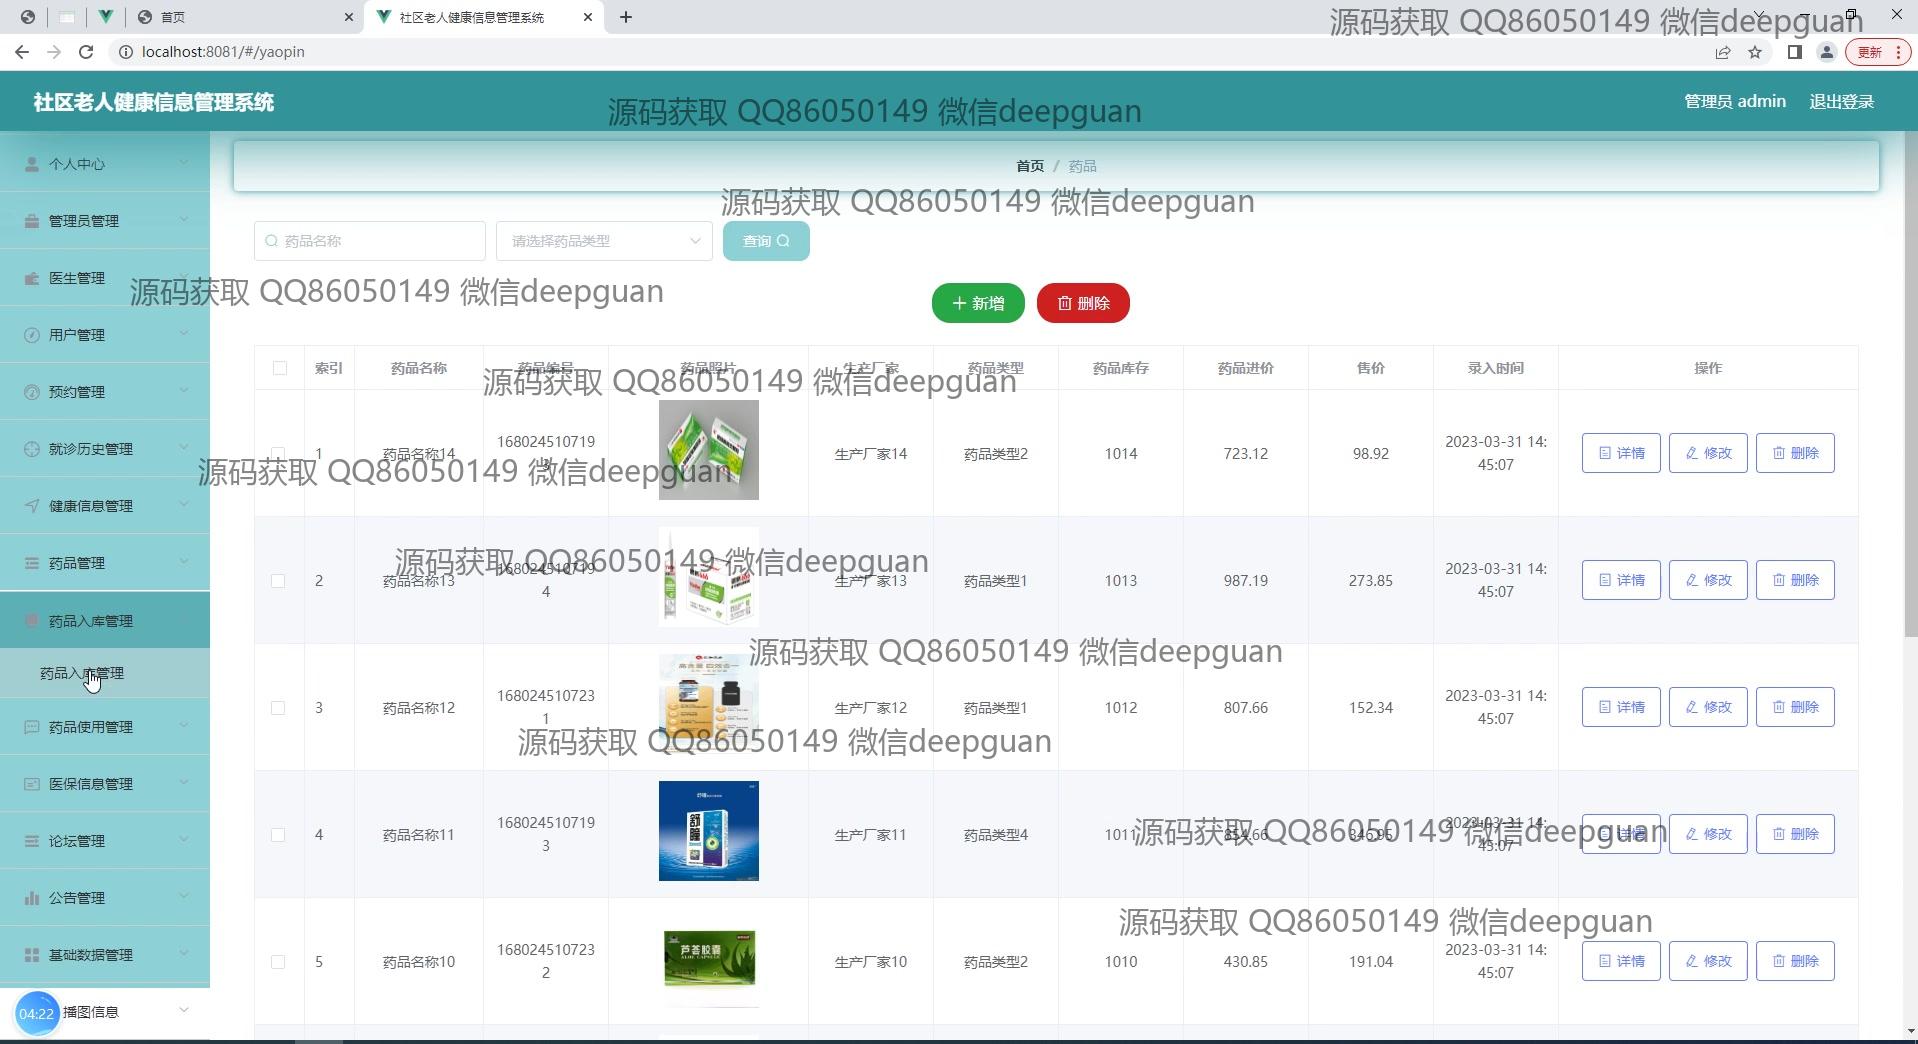Toggle the select-all checkbox in table header
This screenshot has width=1918, height=1044.
point(280,368)
